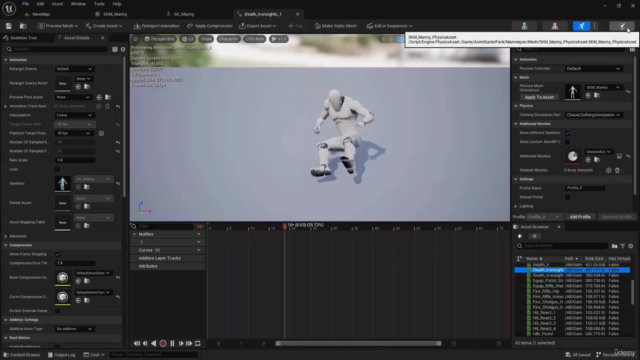Step forward one frame
The width and height of the screenshot is (640, 360).
[x=181, y=344]
